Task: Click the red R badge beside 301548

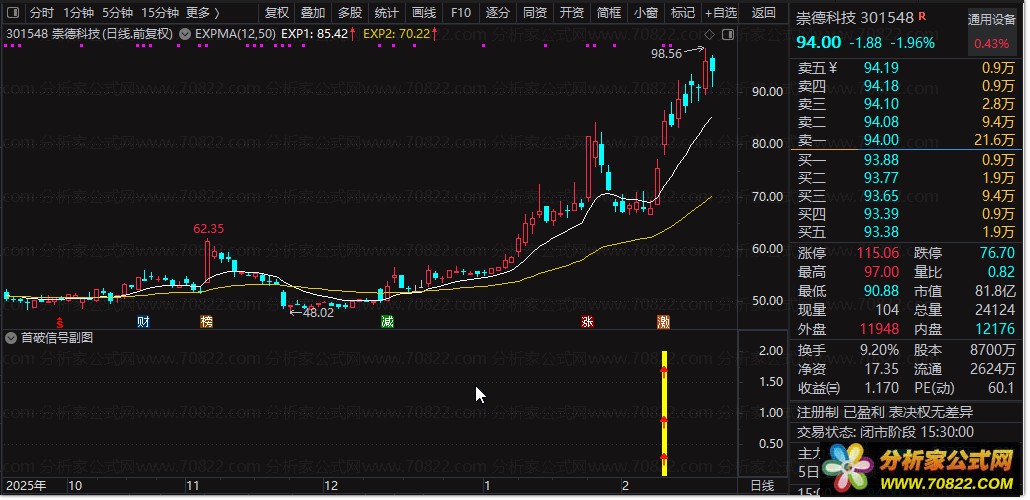Action: pyautogui.click(x=922, y=15)
